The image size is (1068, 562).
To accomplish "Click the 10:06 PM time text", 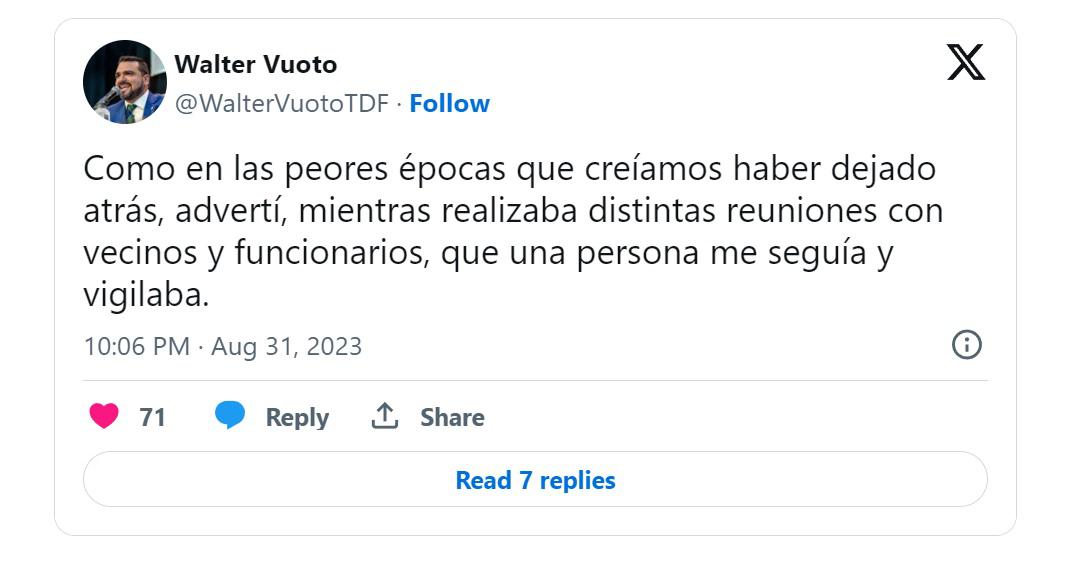I will pyautogui.click(x=137, y=346).
